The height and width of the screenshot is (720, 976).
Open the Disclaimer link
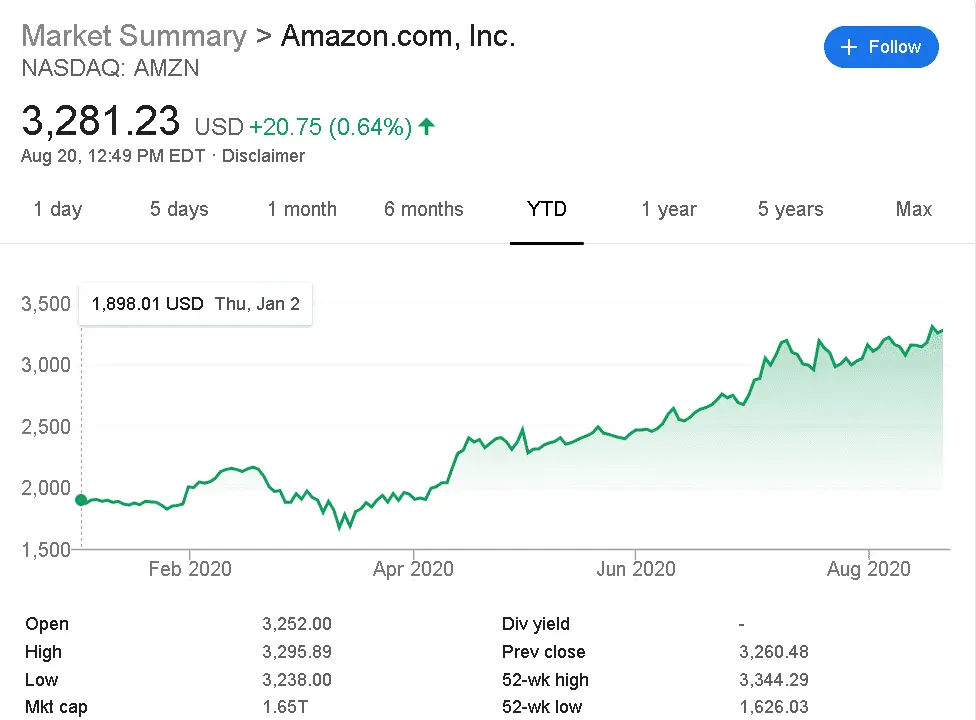[263, 156]
